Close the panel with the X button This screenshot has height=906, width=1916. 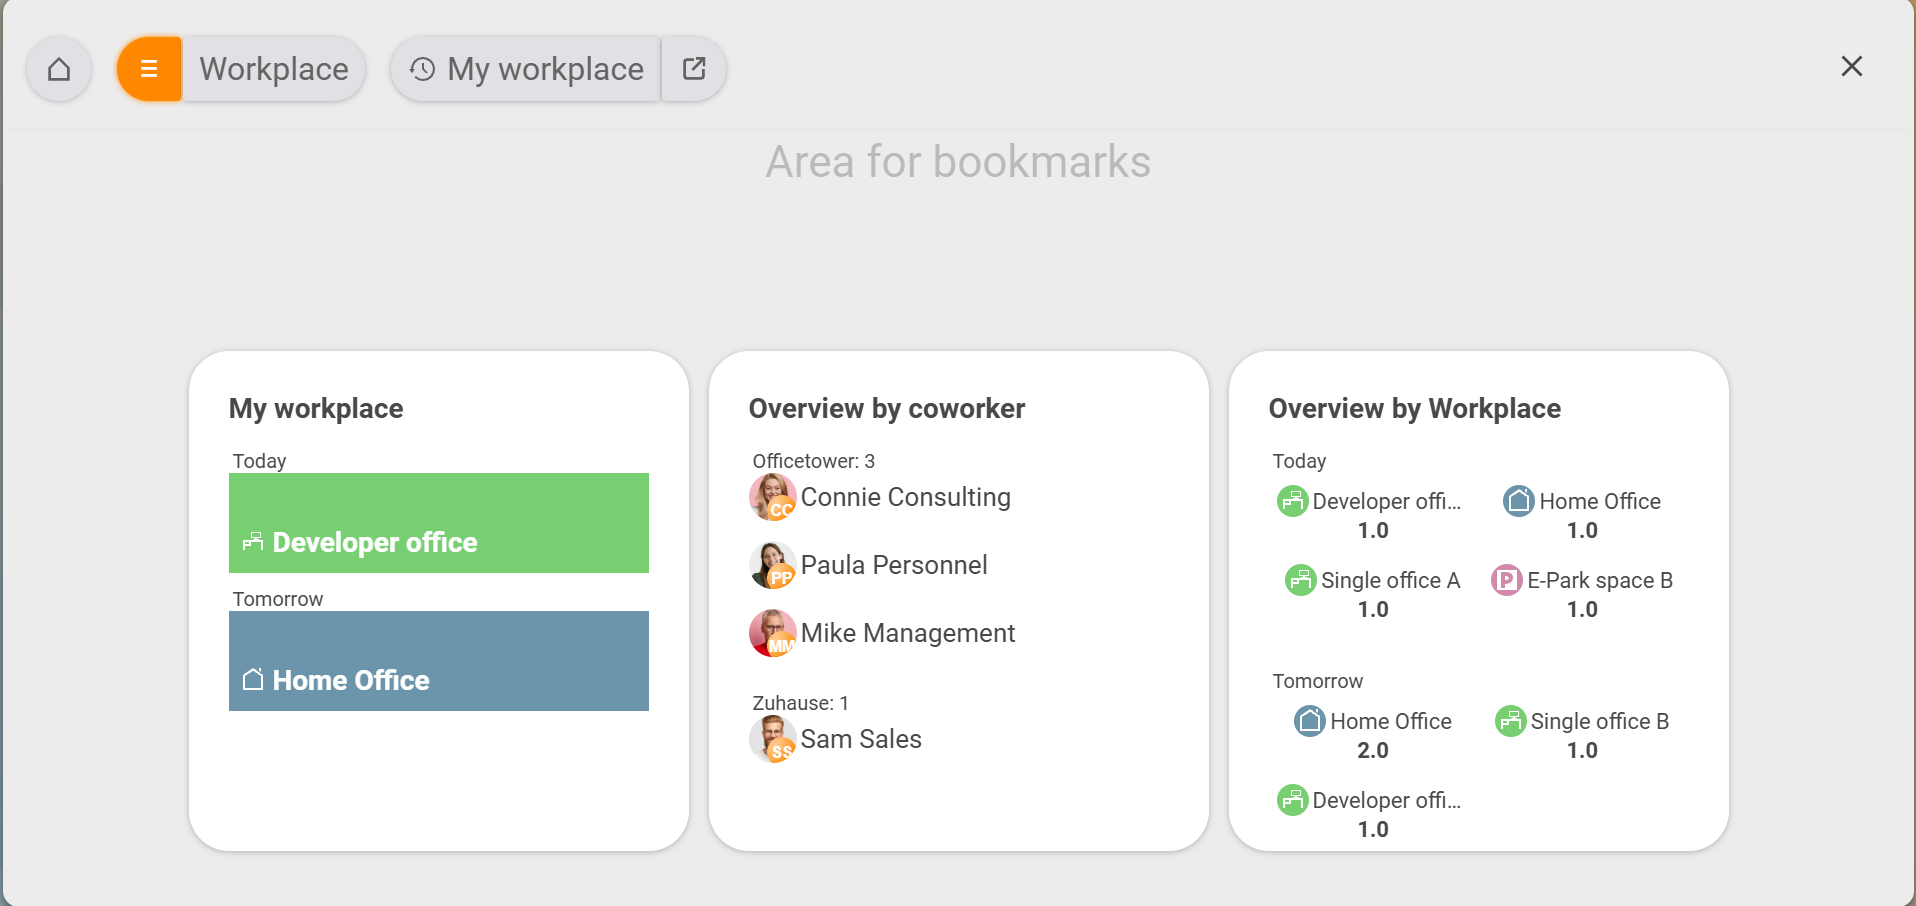click(x=1852, y=66)
